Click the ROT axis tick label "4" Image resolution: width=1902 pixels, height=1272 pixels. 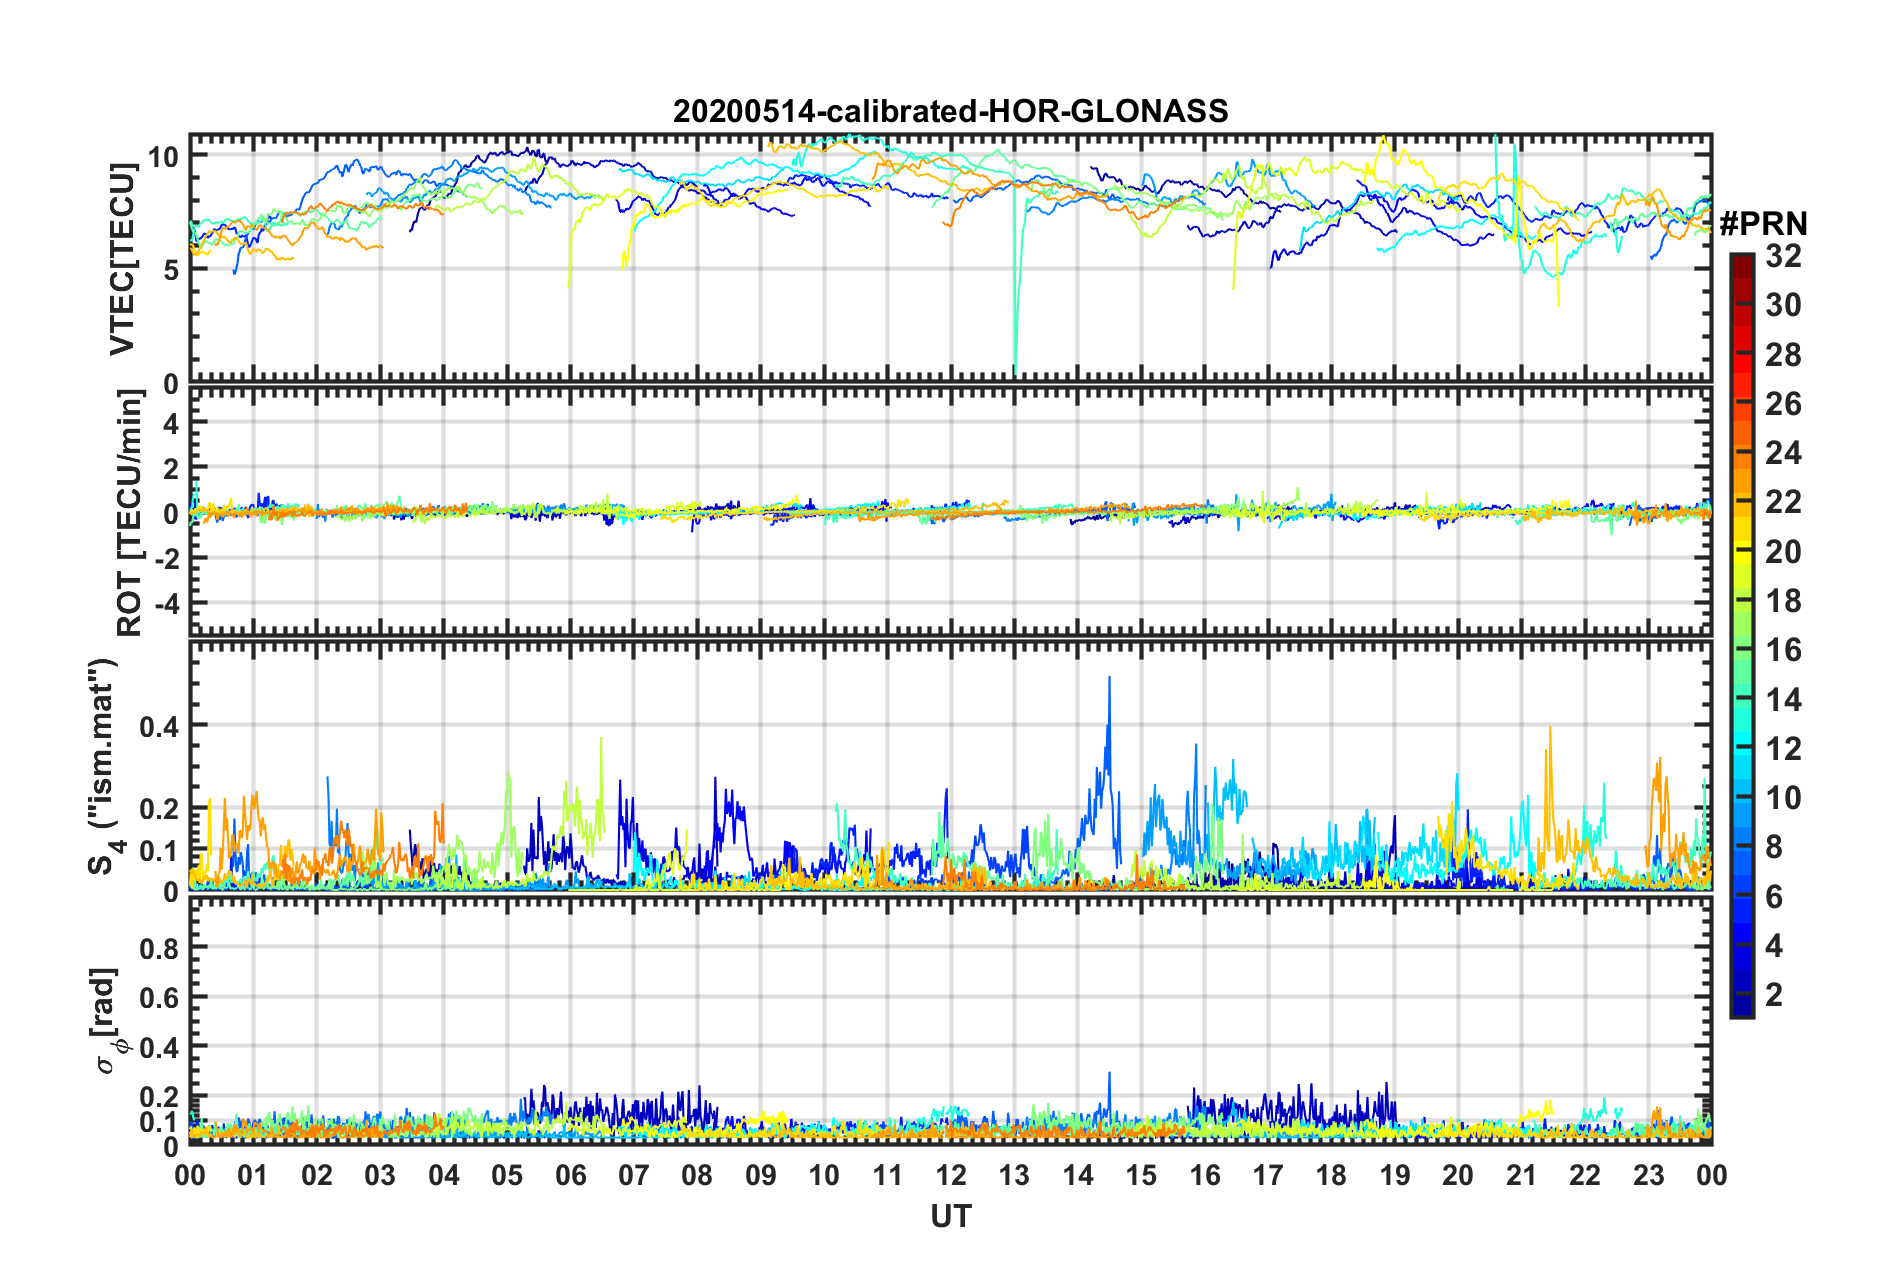pos(171,423)
